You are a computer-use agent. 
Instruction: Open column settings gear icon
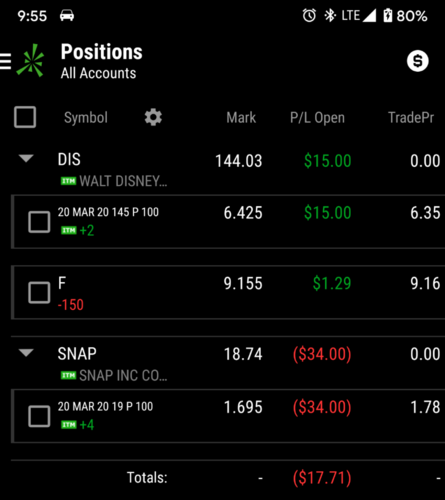point(153,117)
